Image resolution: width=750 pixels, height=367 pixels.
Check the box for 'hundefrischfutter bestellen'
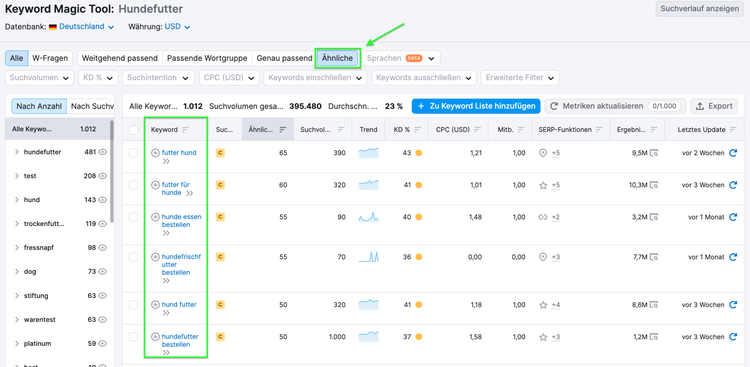pyautogui.click(x=134, y=257)
